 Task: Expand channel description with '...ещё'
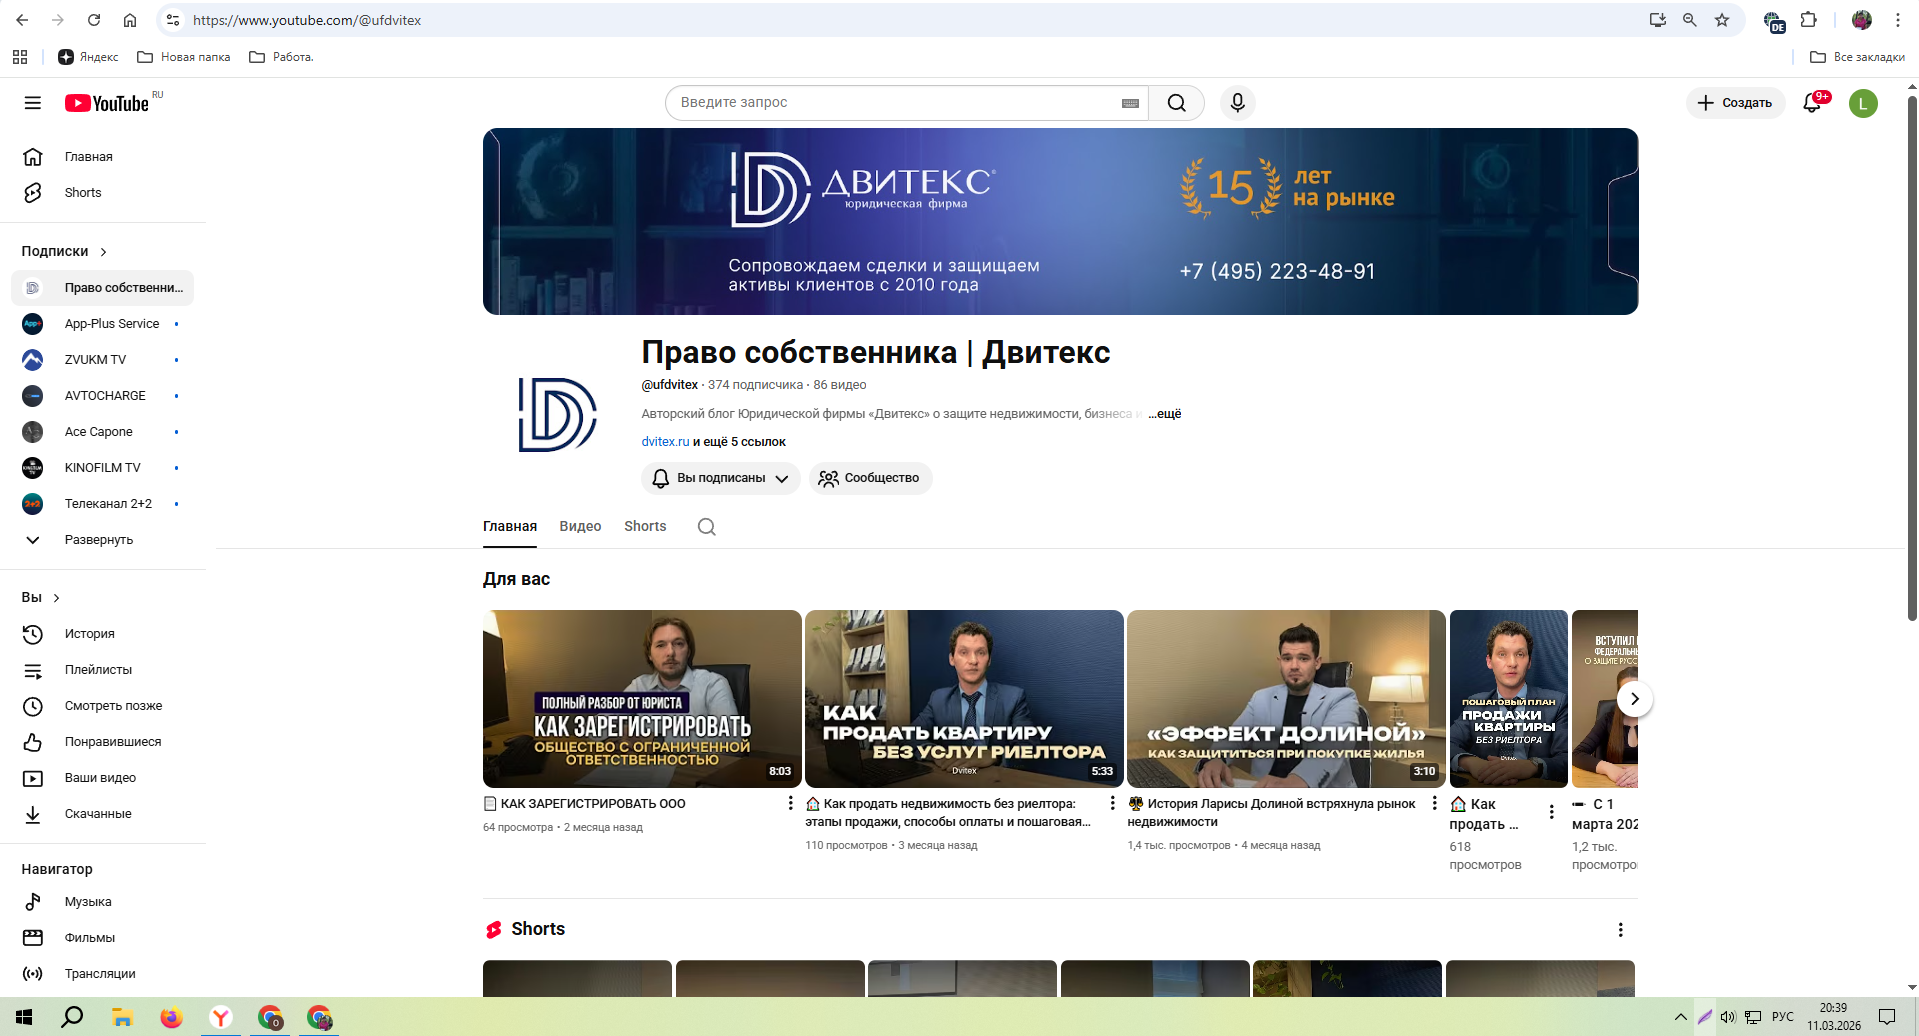pos(1164,414)
